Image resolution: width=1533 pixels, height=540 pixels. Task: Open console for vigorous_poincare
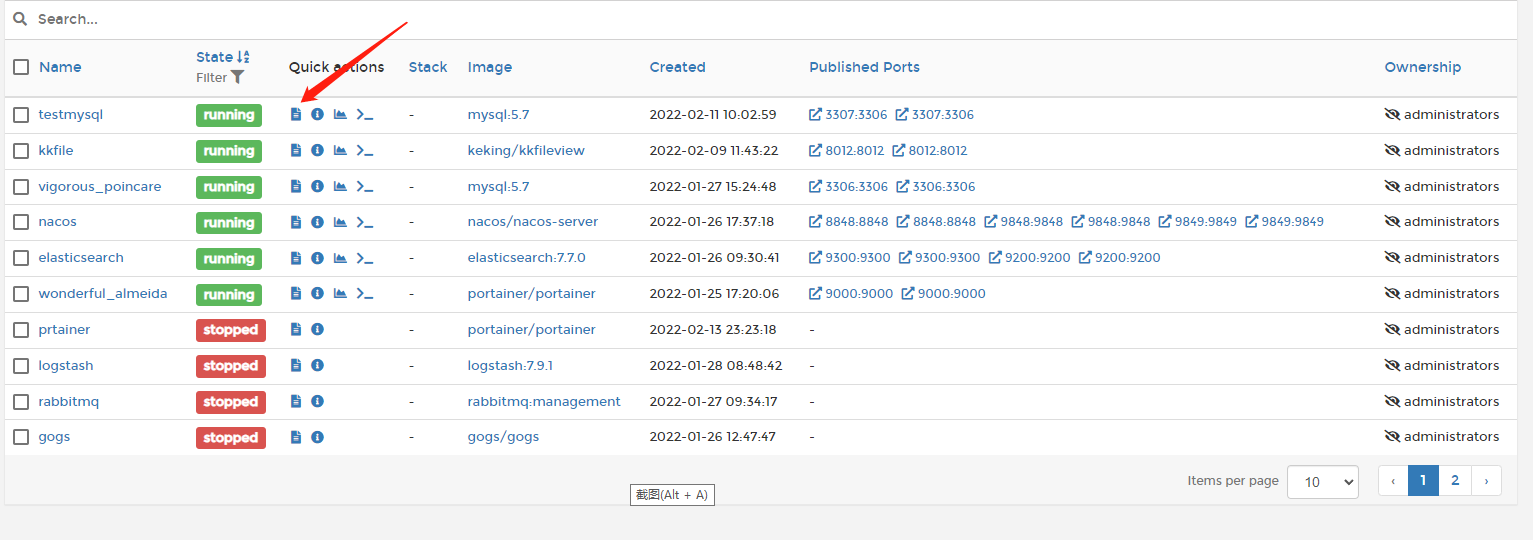[x=365, y=186]
